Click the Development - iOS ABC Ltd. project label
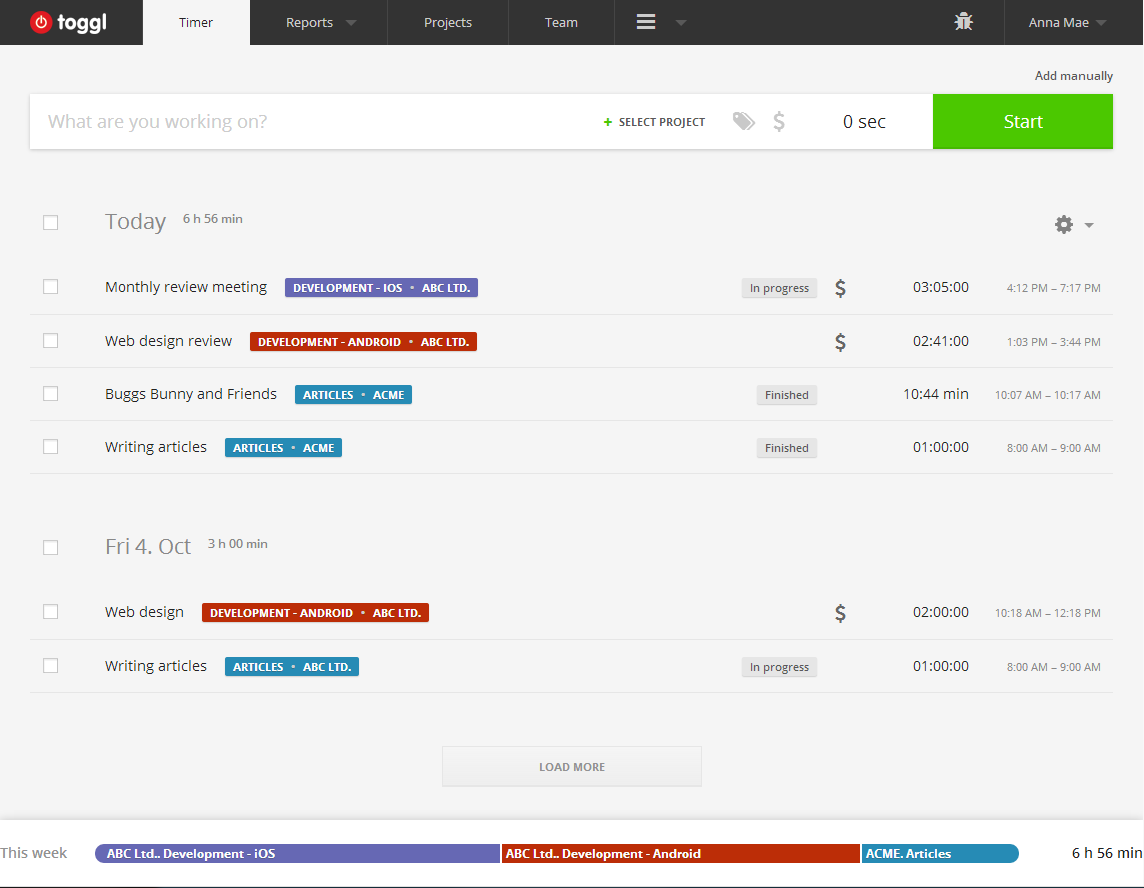Image resolution: width=1144 pixels, height=888 pixels. coord(382,288)
